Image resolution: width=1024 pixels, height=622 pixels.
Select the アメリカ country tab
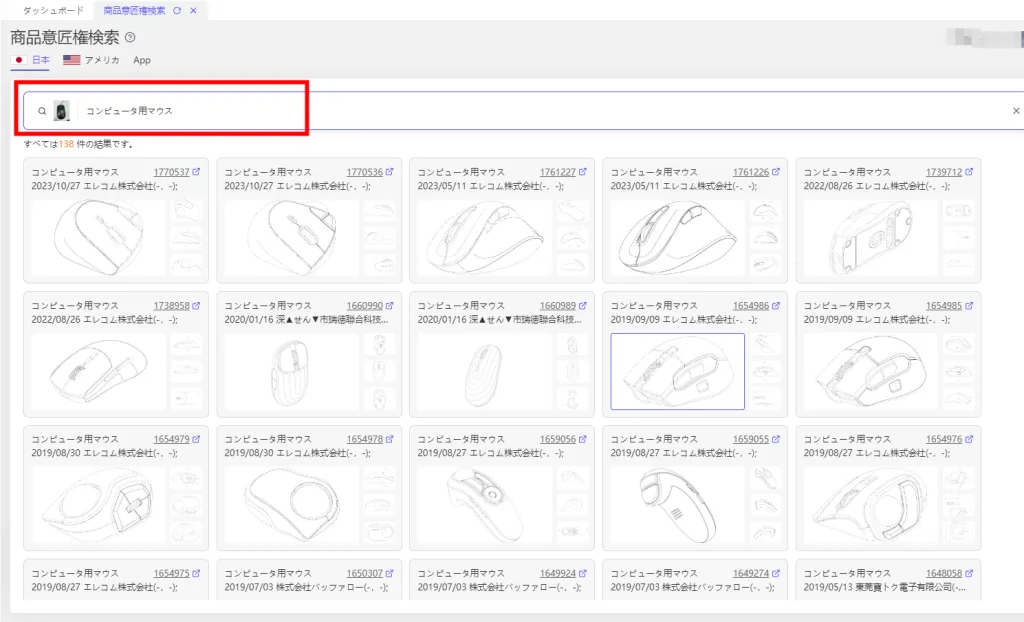[91, 60]
